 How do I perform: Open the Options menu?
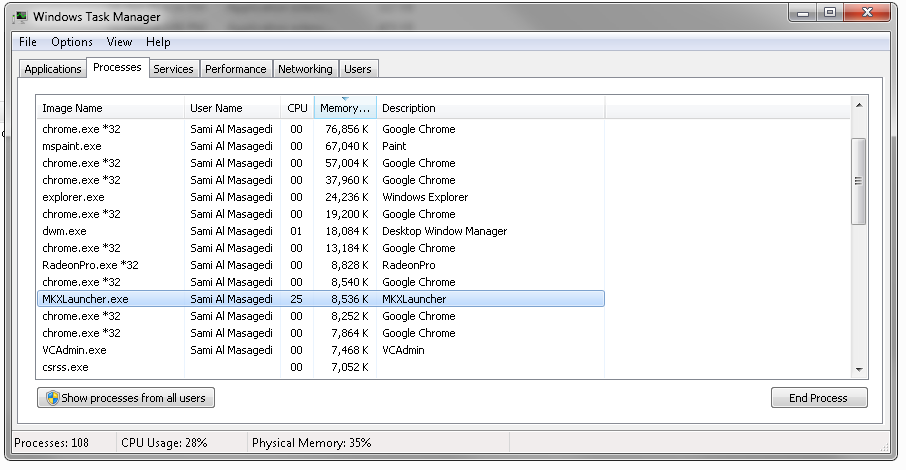click(72, 42)
